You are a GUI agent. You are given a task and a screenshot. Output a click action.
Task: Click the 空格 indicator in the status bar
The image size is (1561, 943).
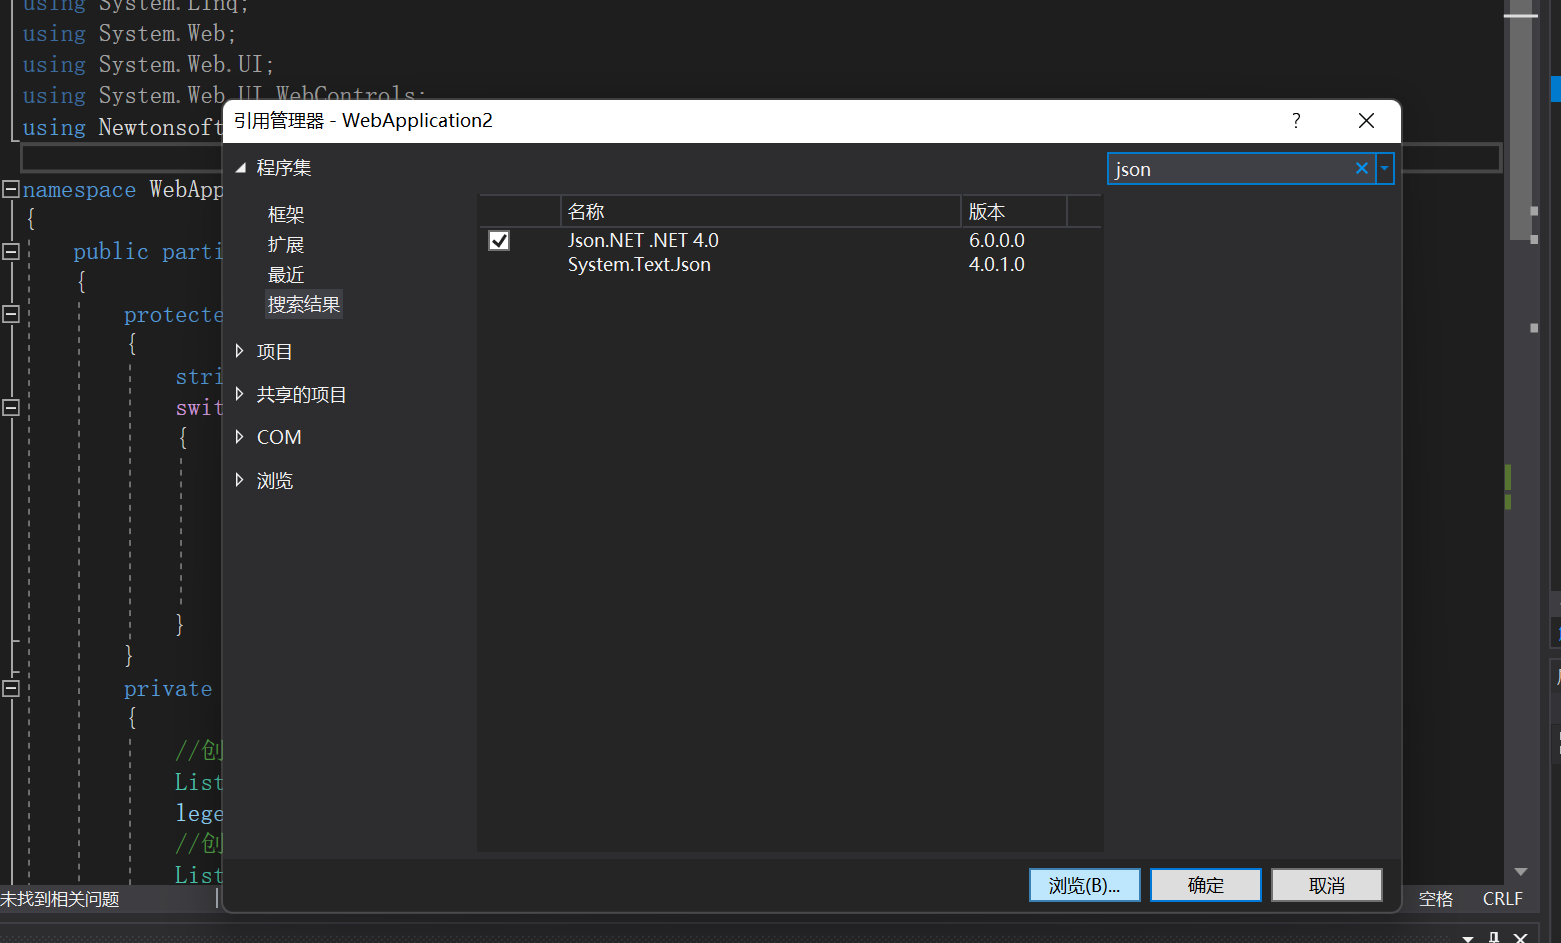click(x=1435, y=899)
